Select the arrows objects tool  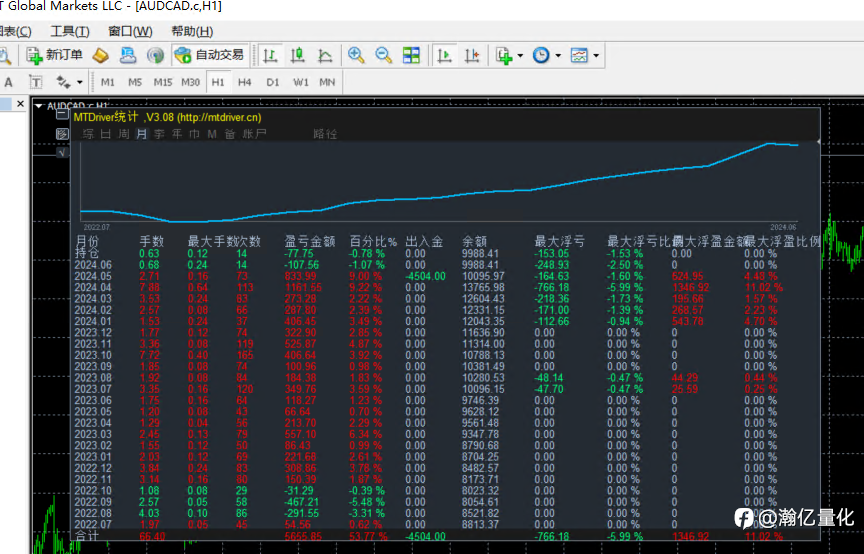pos(63,82)
